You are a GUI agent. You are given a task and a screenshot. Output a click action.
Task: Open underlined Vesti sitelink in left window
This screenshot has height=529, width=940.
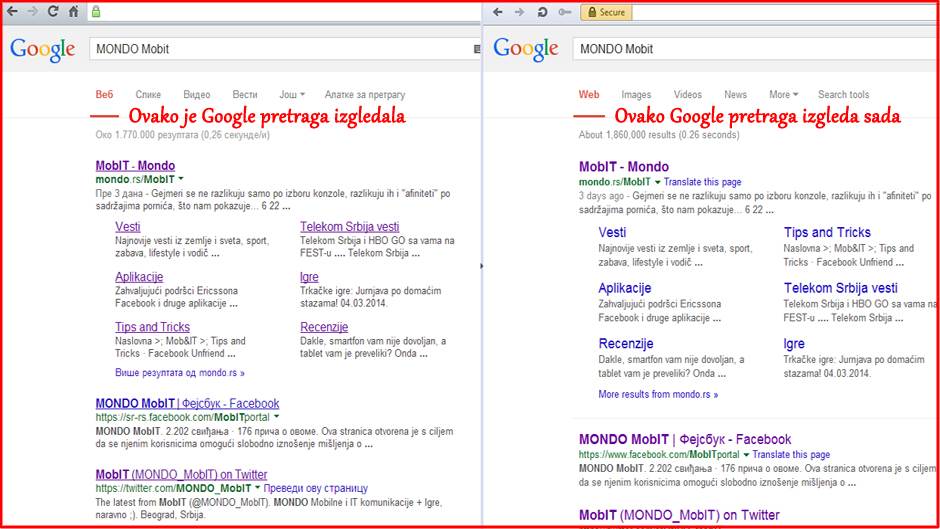[128, 227]
